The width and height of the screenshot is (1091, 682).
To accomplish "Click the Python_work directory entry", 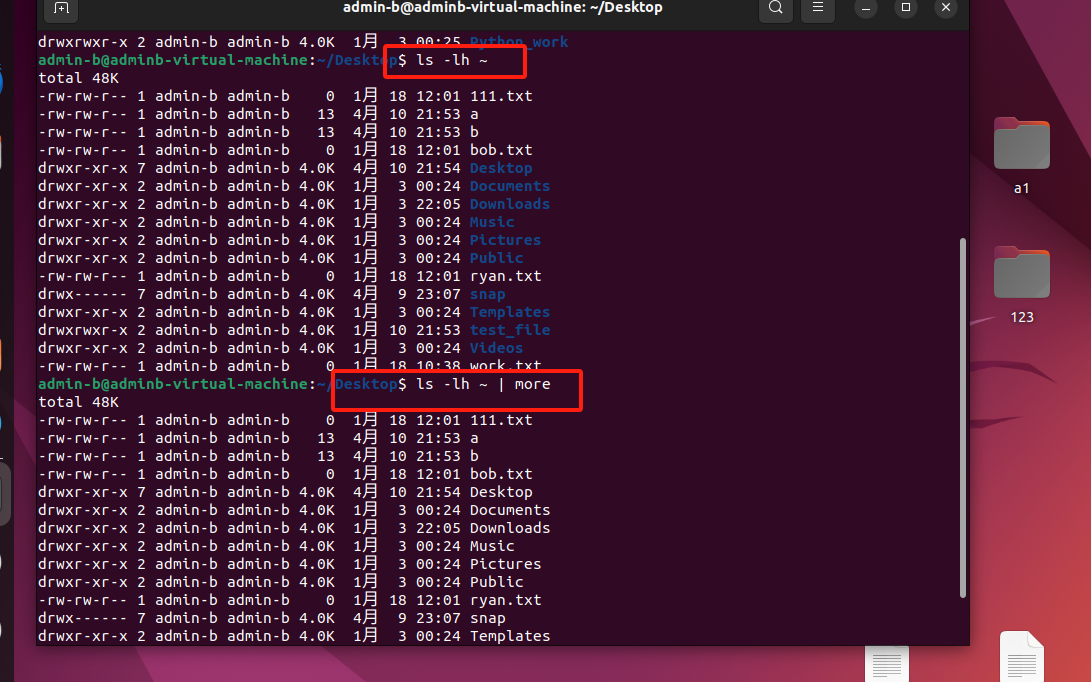I will coord(519,42).
